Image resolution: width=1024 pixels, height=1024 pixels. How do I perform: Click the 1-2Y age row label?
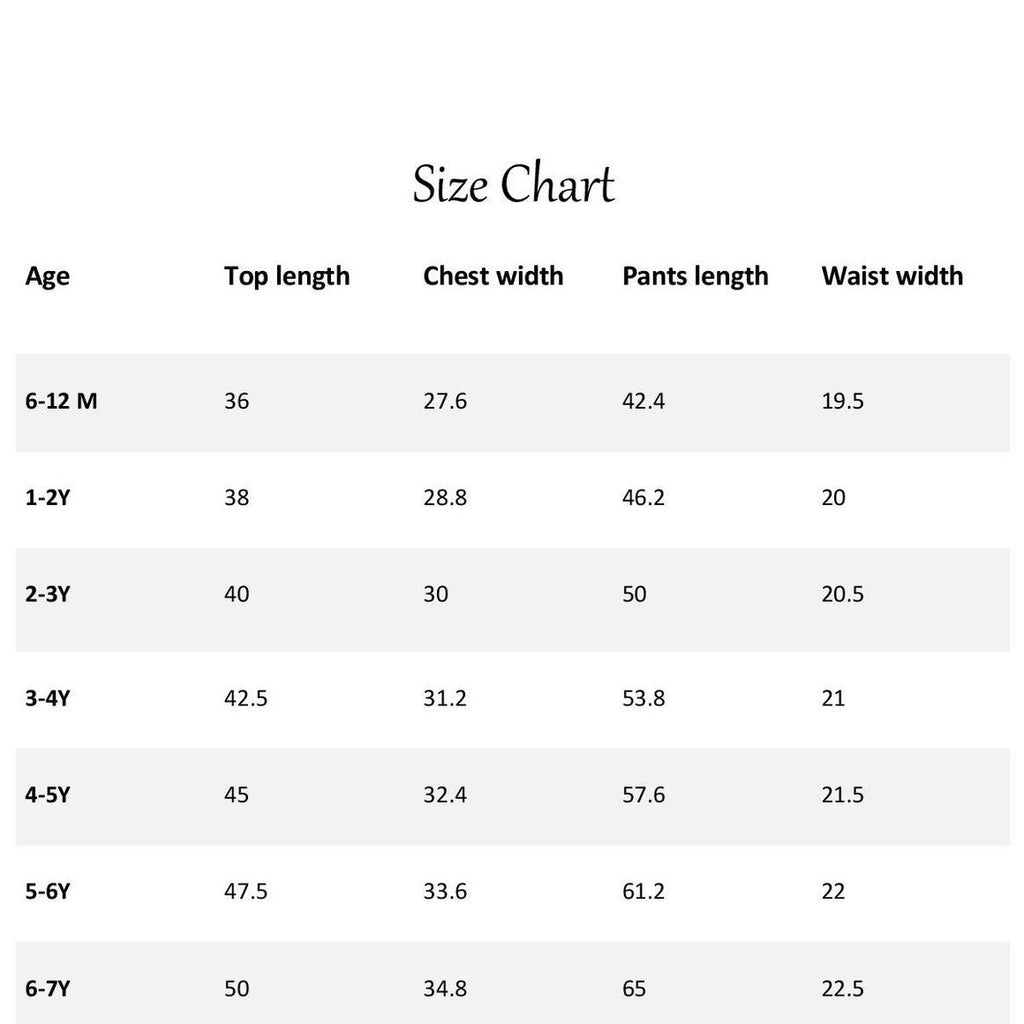tap(47, 498)
